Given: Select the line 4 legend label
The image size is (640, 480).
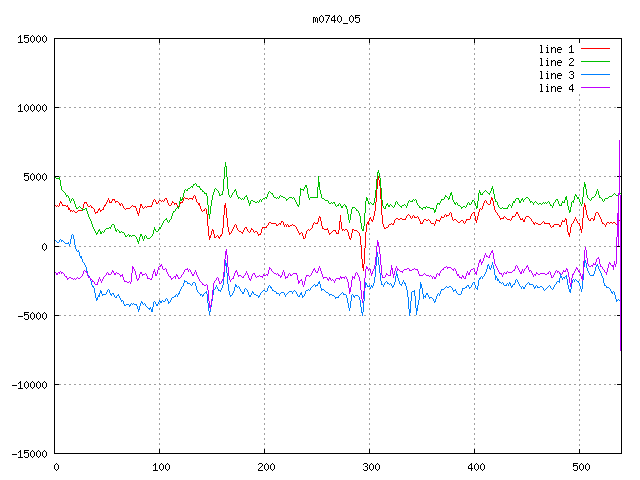Looking at the screenshot, I should [x=557, y=88].
